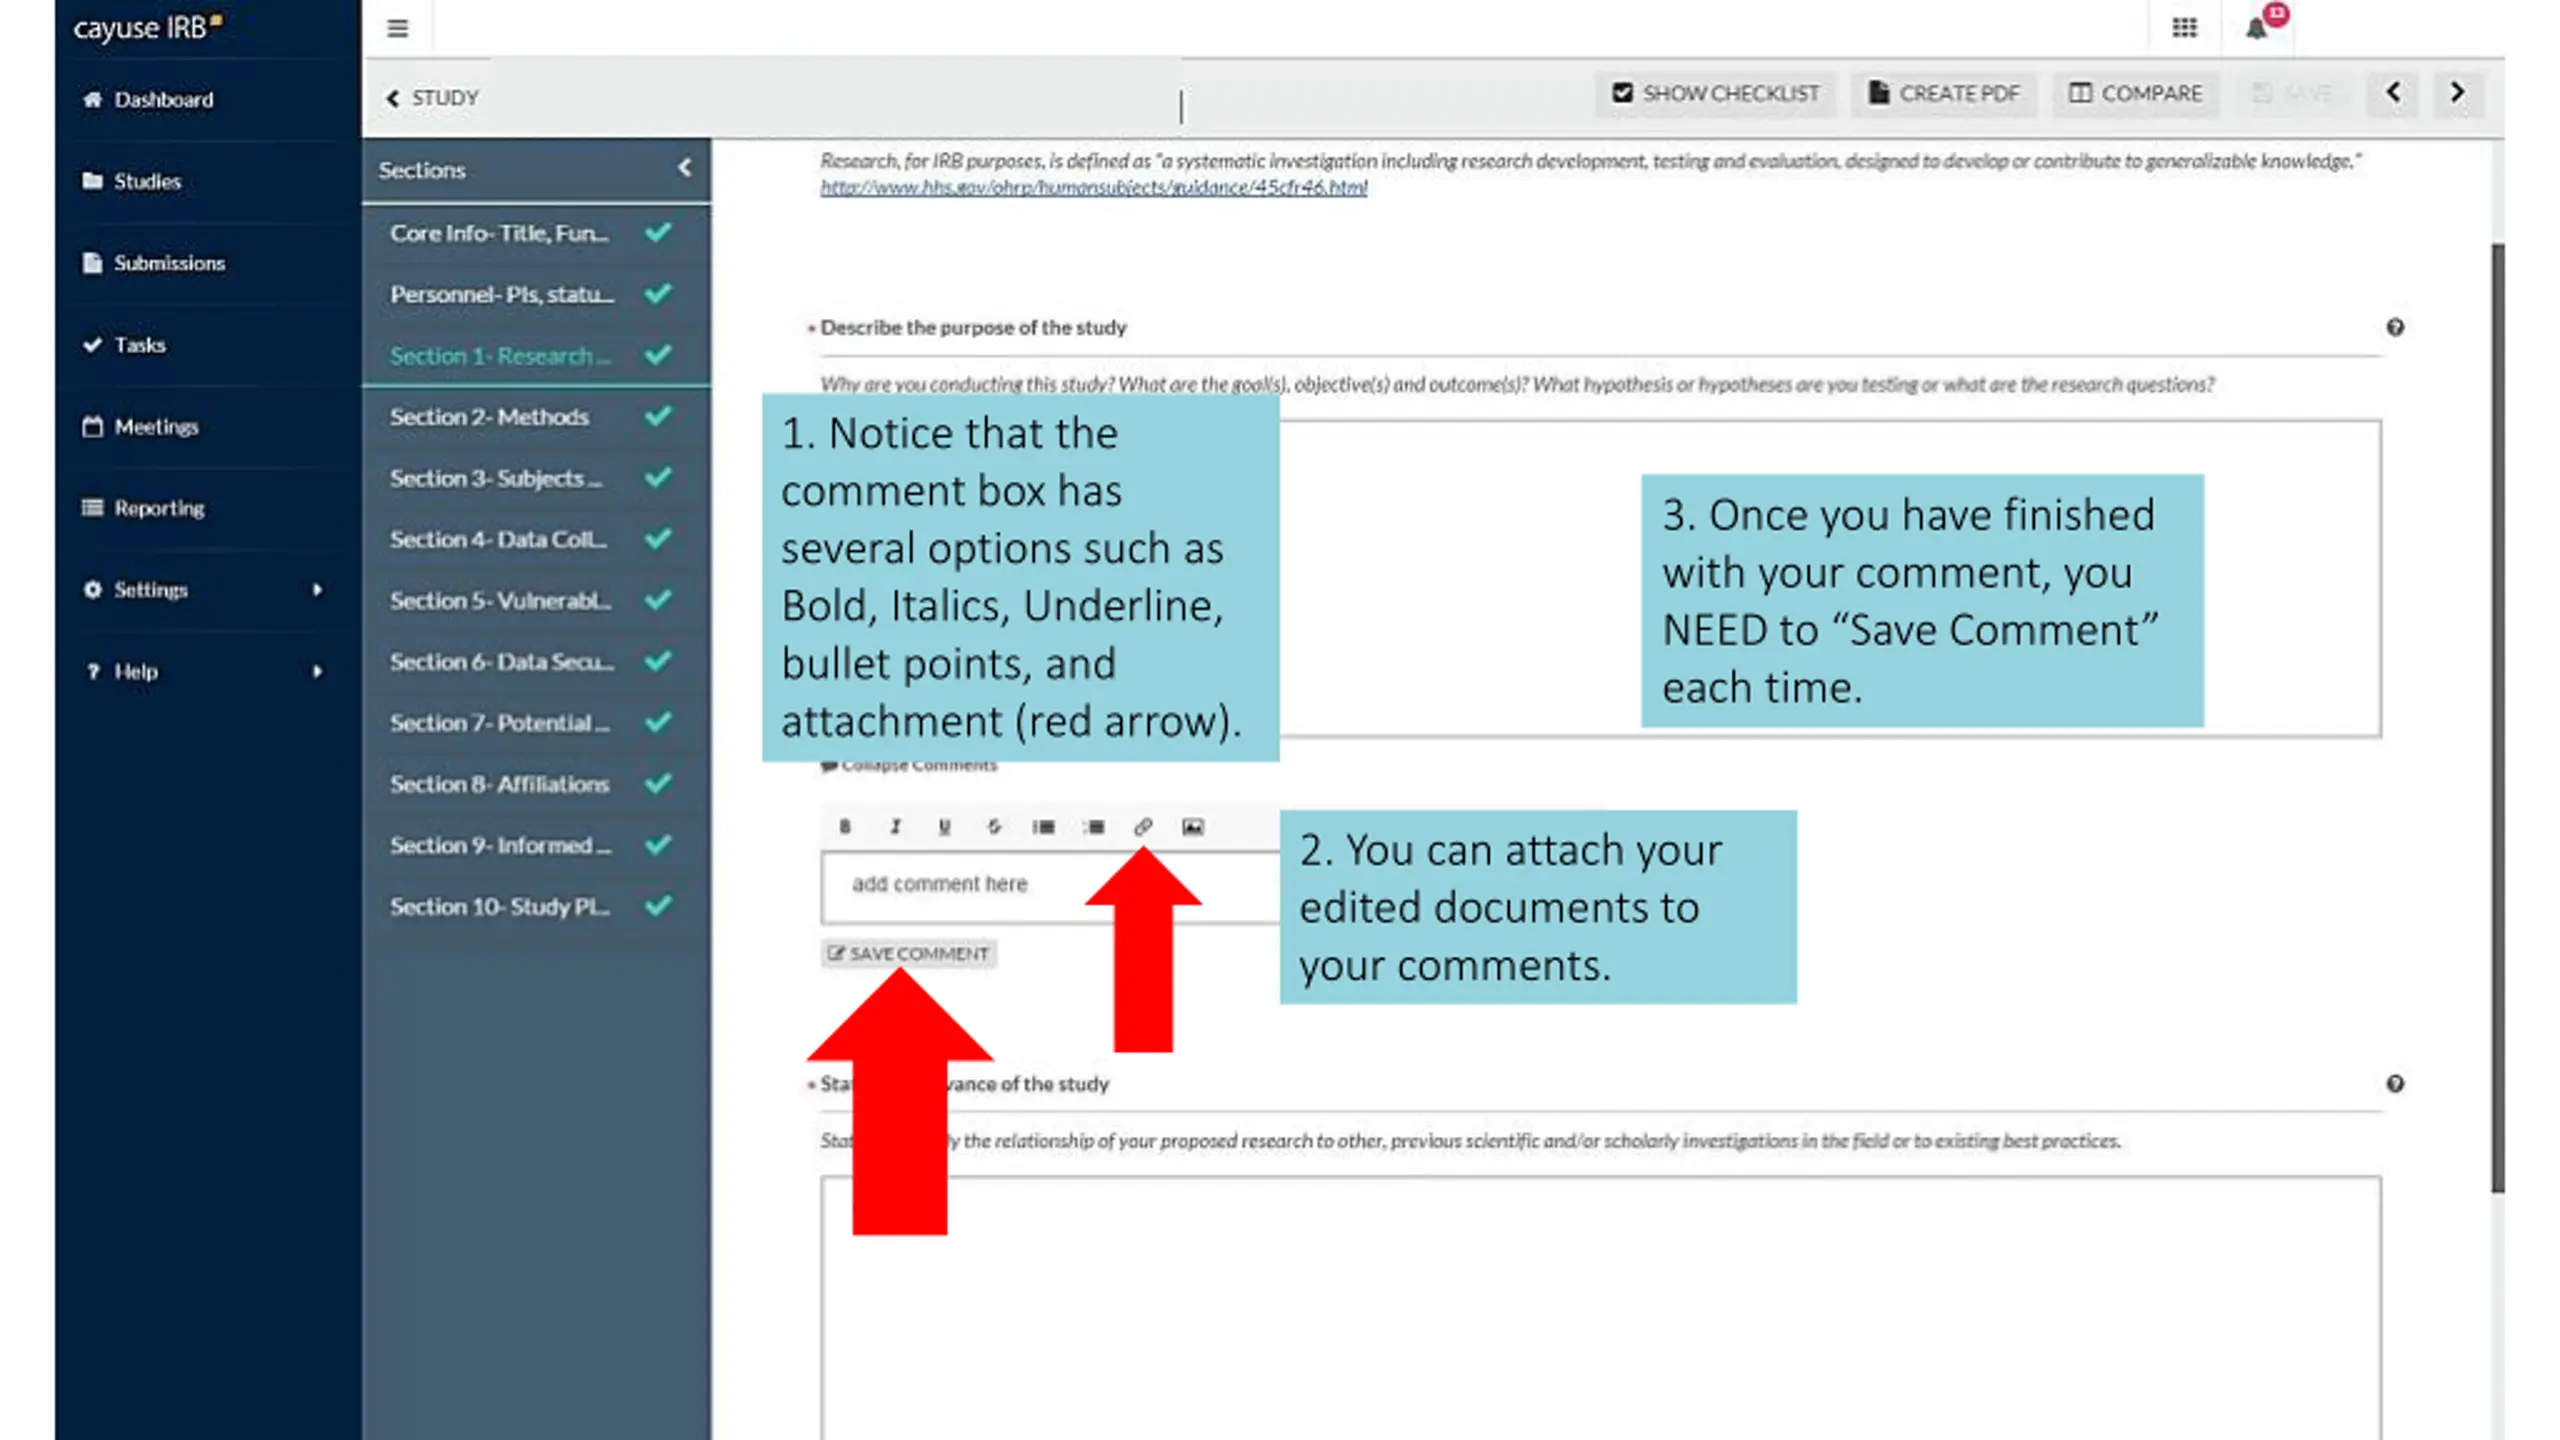
Task: Click the add comment here input field
Action: (x=1050, y=886)
